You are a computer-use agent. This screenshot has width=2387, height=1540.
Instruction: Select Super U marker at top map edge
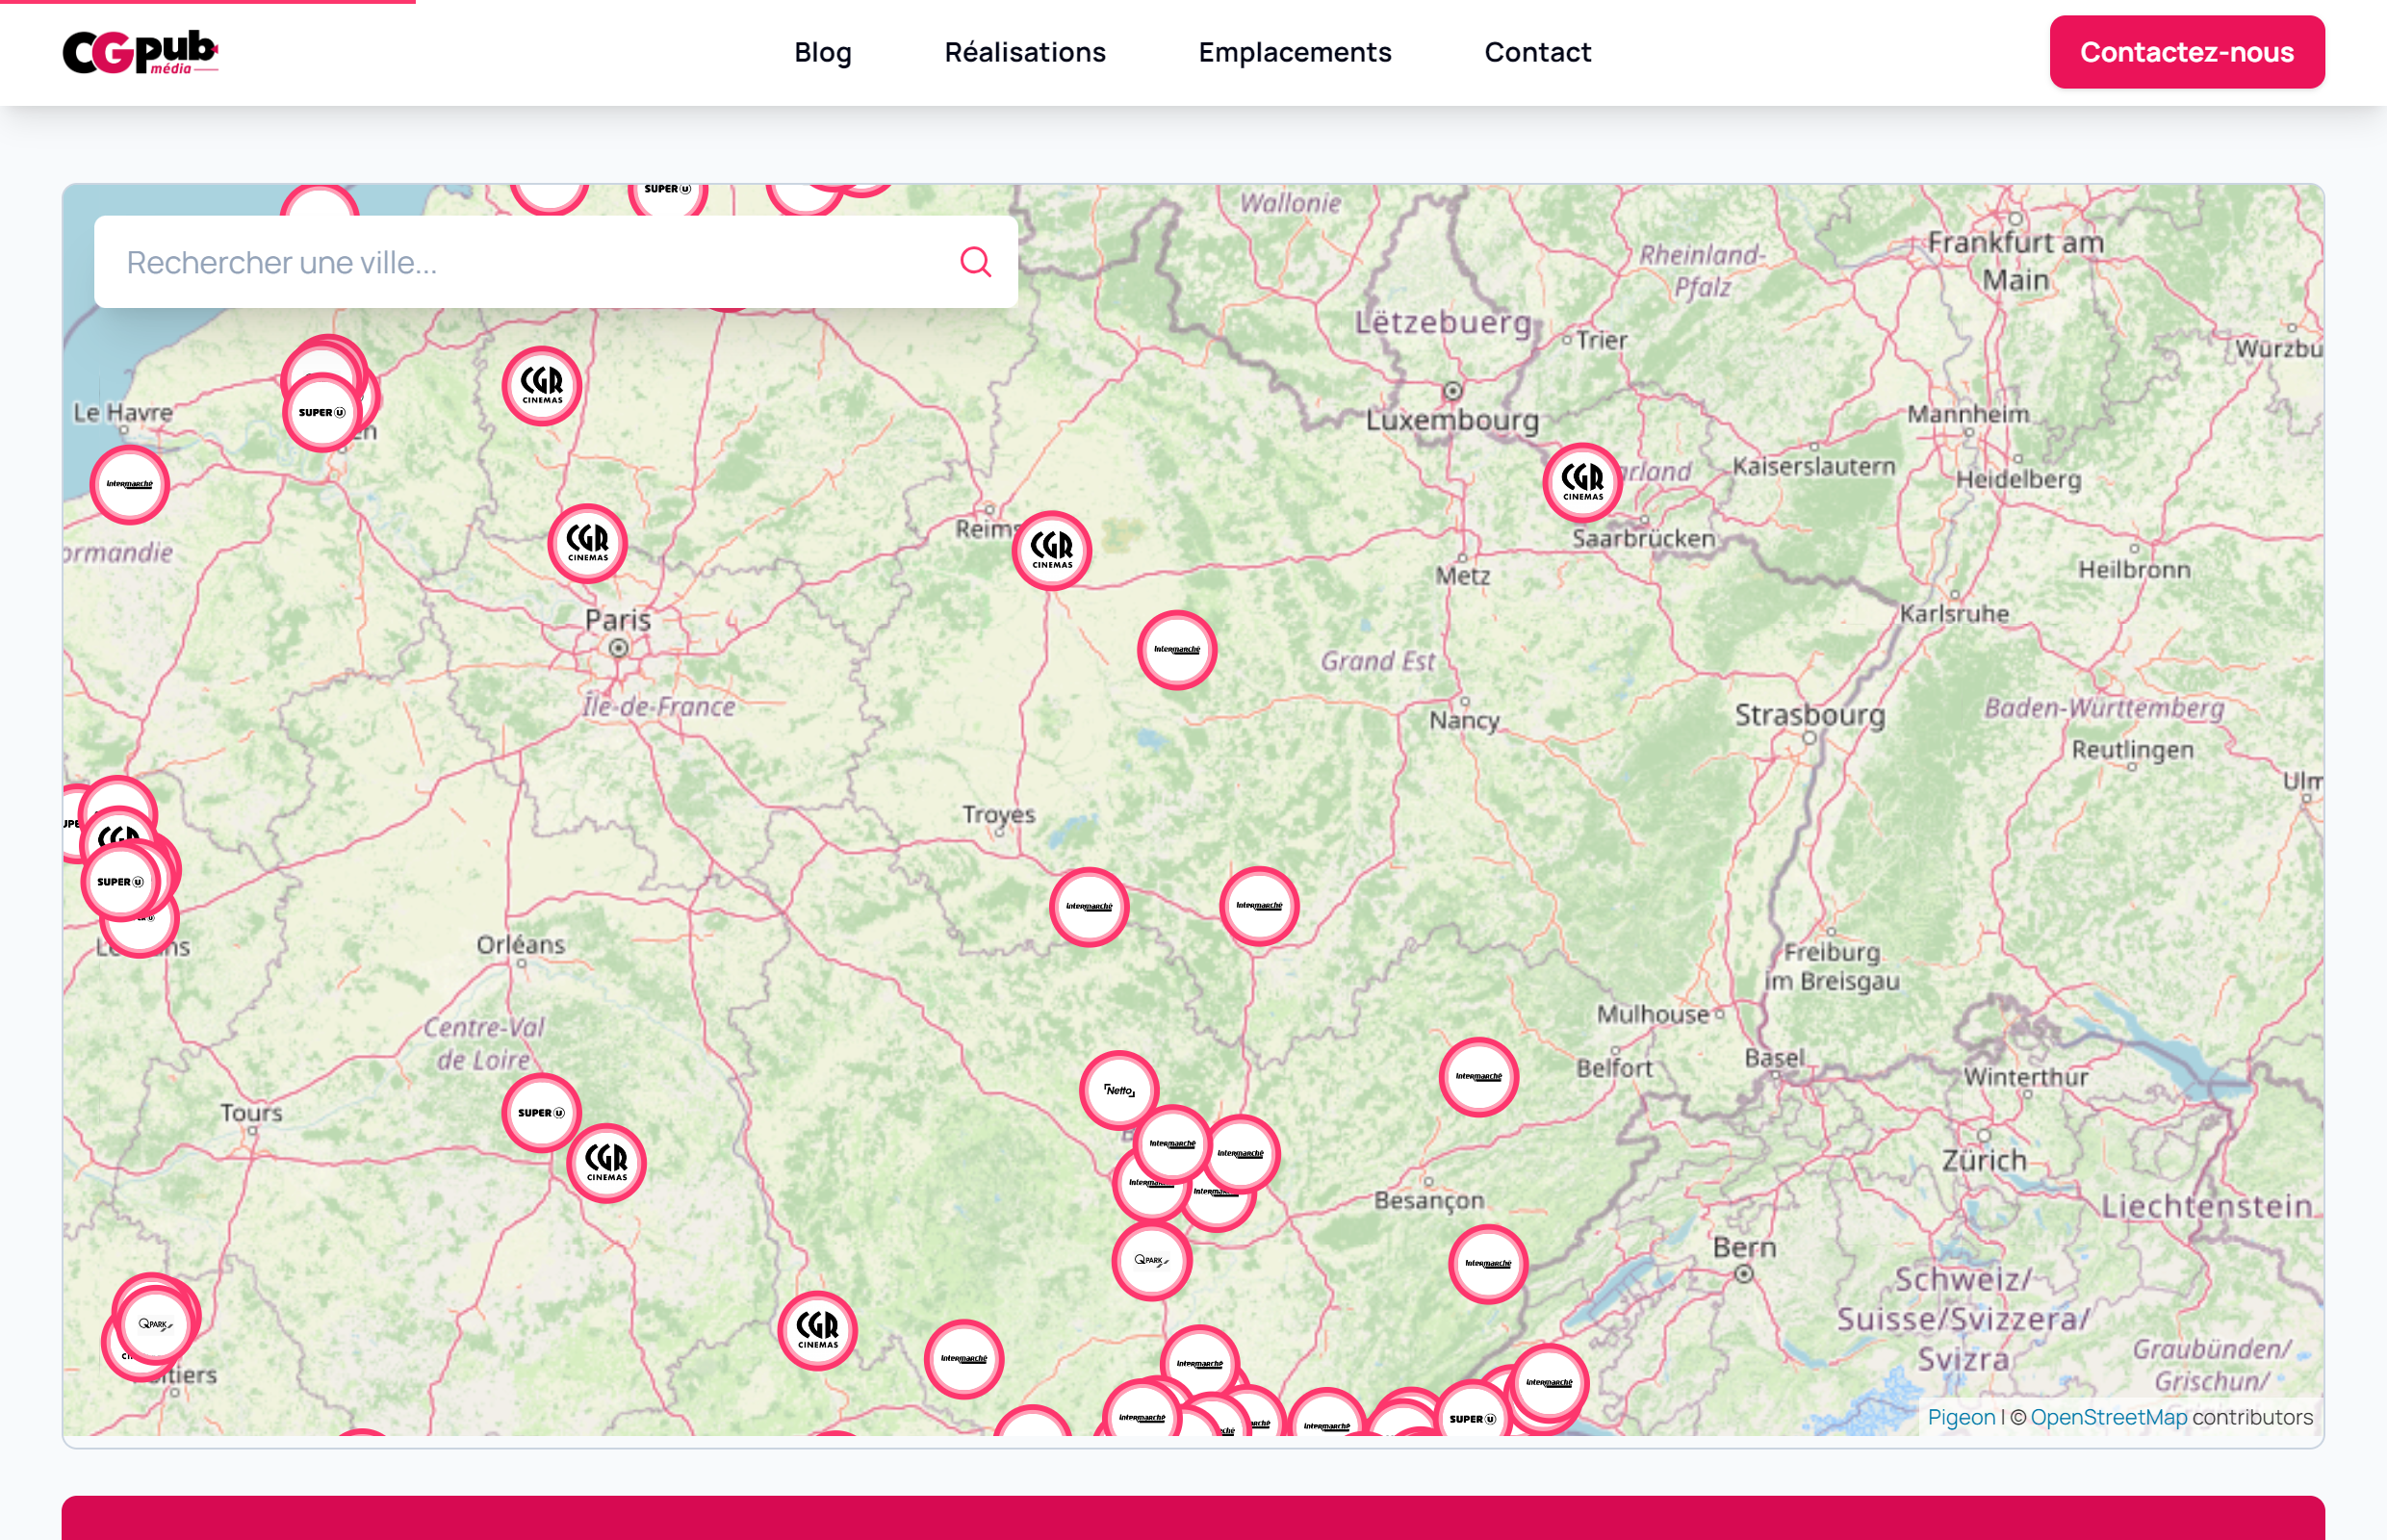[668, 197]
